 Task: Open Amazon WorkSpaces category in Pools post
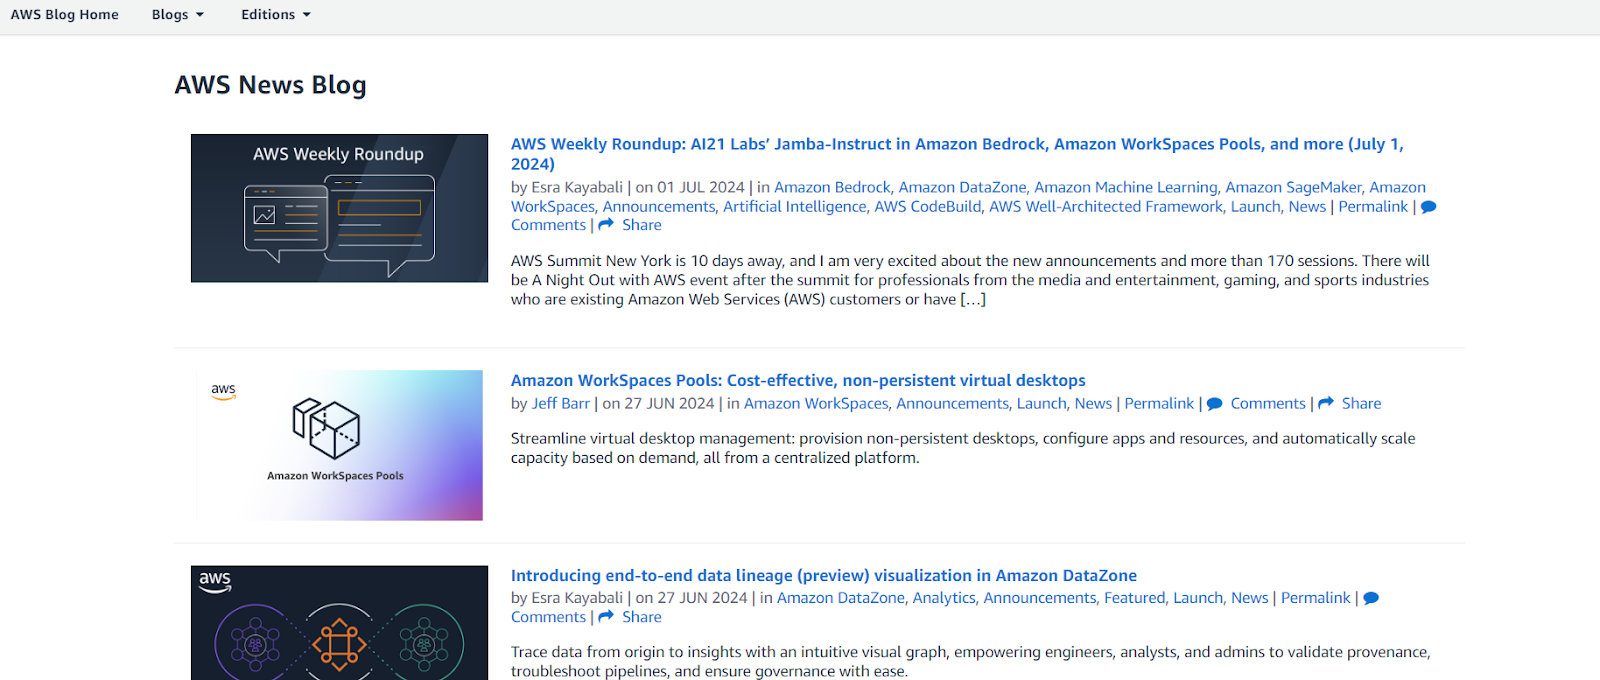pos(816,403)
